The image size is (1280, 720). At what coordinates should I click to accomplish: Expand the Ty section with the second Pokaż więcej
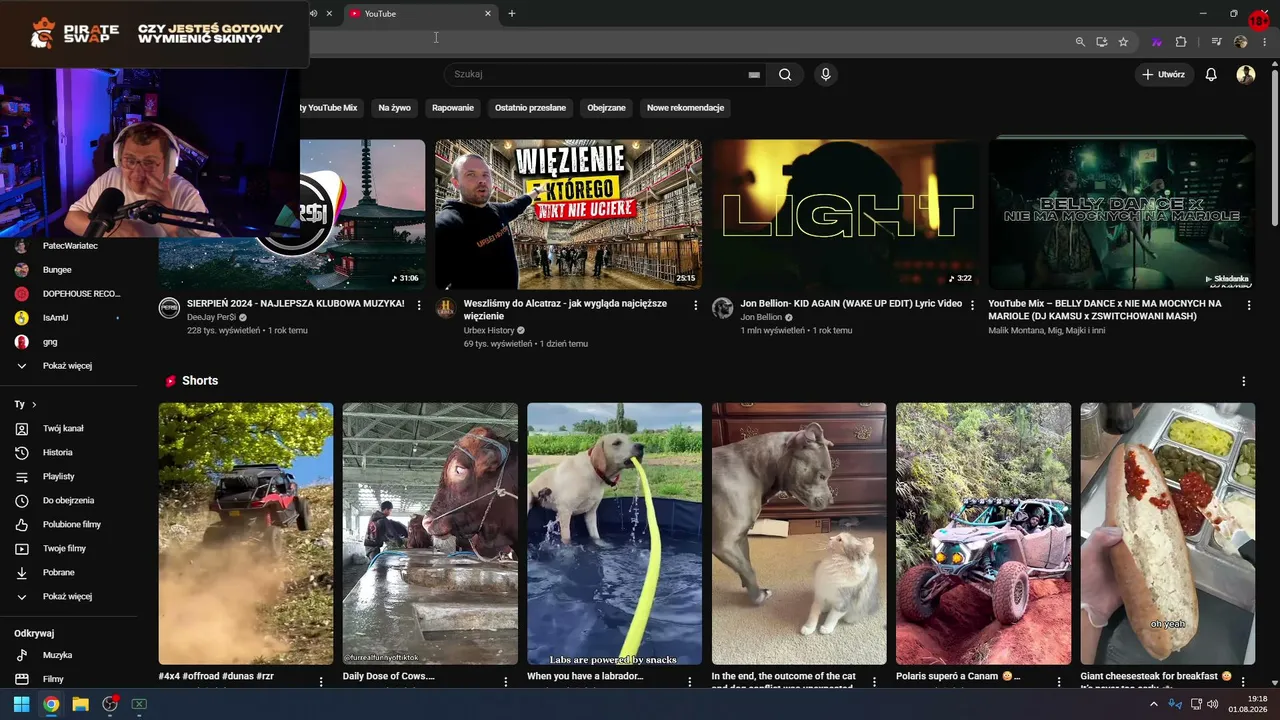click(67, 596)
